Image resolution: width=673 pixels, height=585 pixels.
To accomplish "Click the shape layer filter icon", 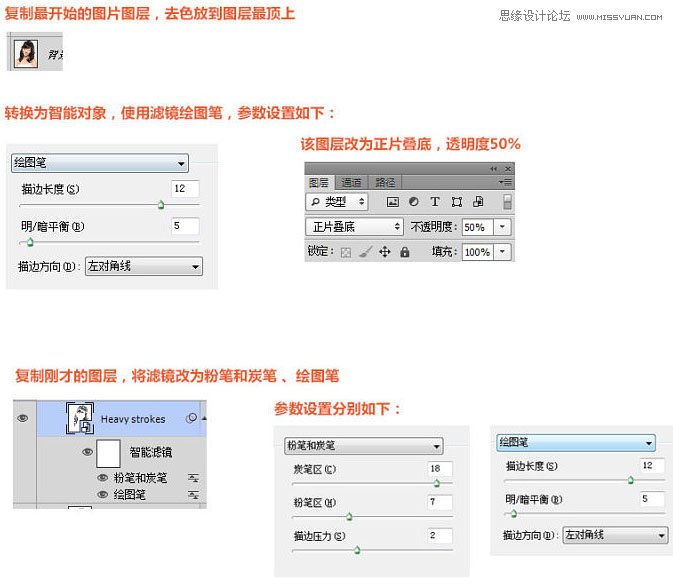I will coord(457,202).
